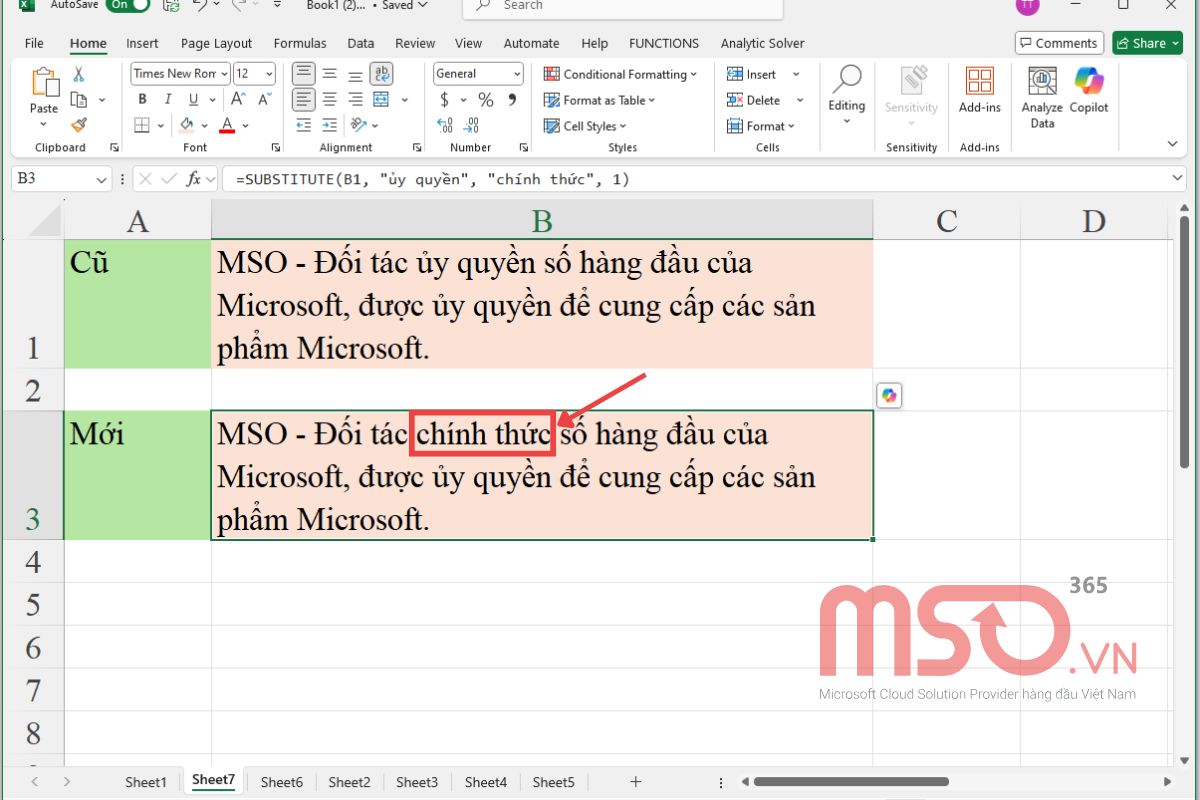1200x800 pixels.
Task: Toggle Align Left
Action: pyautogui.click(x=303, y=100)
